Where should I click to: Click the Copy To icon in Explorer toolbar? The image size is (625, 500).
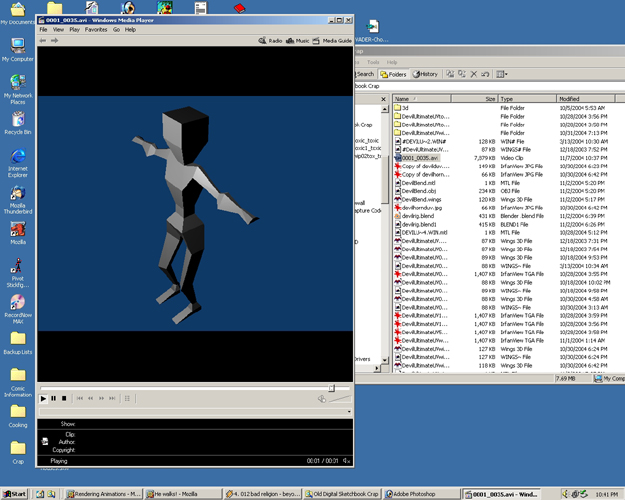[462, 74]
